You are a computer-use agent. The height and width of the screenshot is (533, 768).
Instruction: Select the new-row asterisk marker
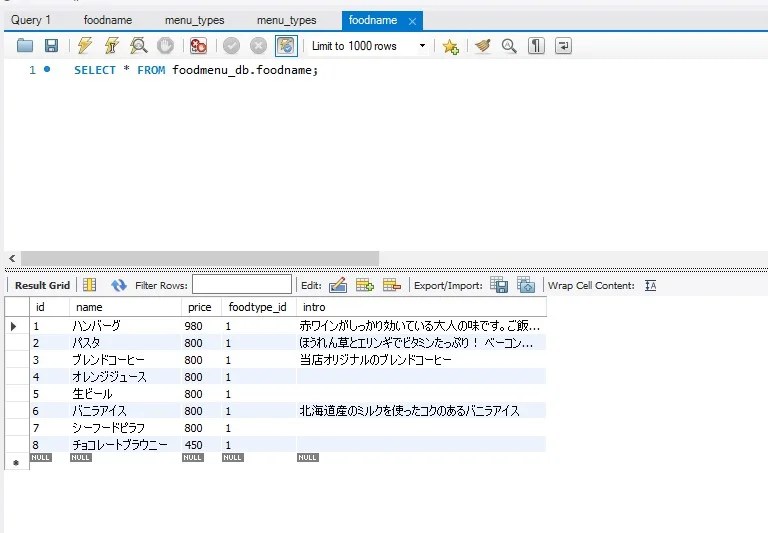coord(16,462)
